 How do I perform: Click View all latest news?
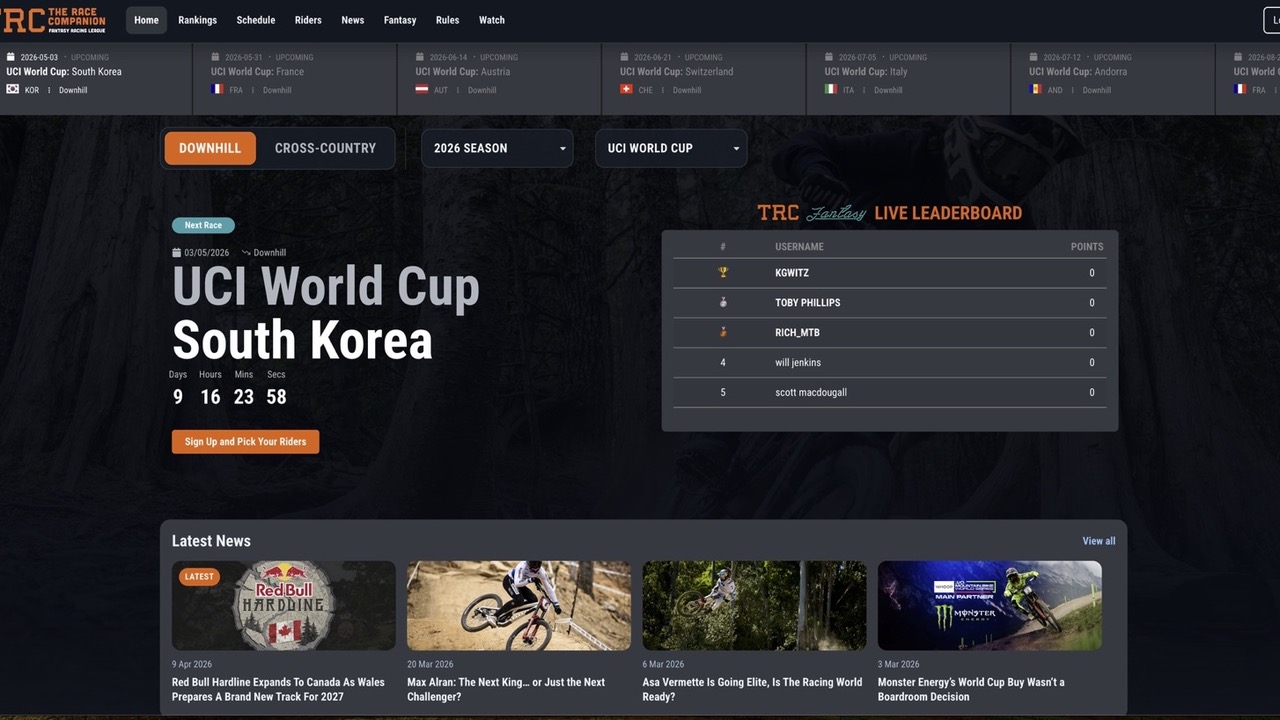[x=1099, y=541]
